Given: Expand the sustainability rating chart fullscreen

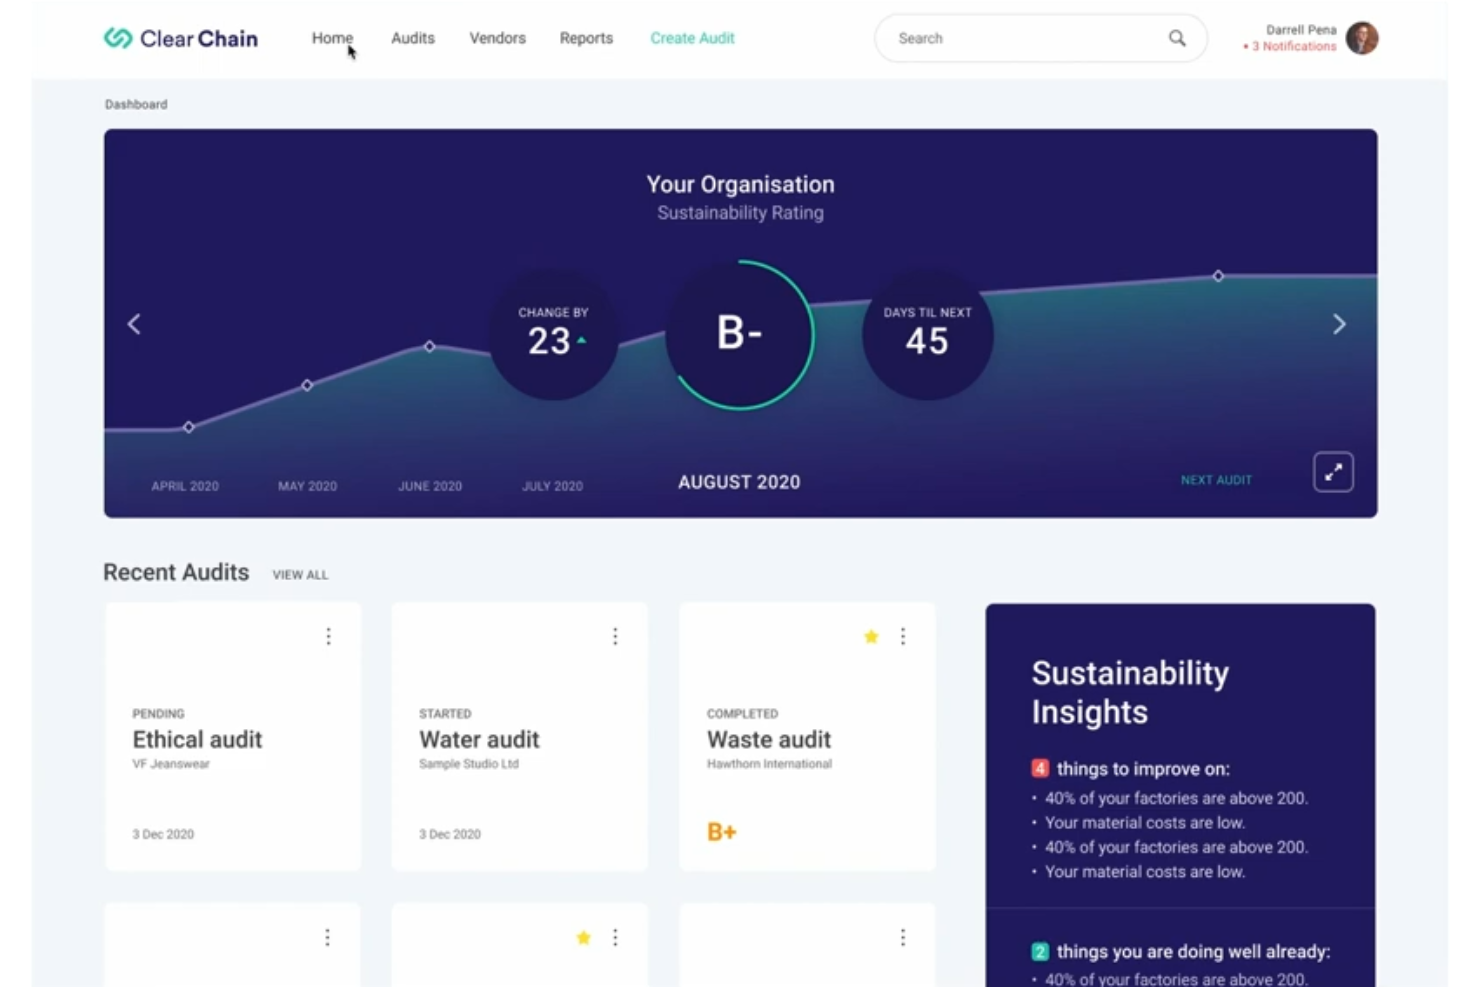Looking at the screenshot, I should [x=1333, y=472].
